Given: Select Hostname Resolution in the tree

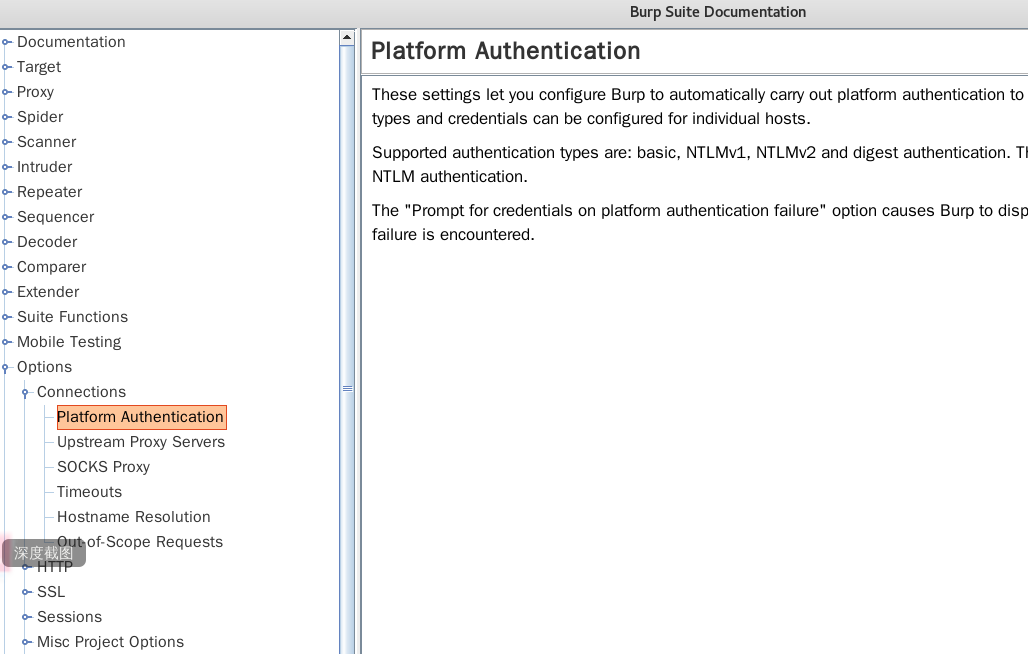Looking at the screenshot, I should [133, 517].
